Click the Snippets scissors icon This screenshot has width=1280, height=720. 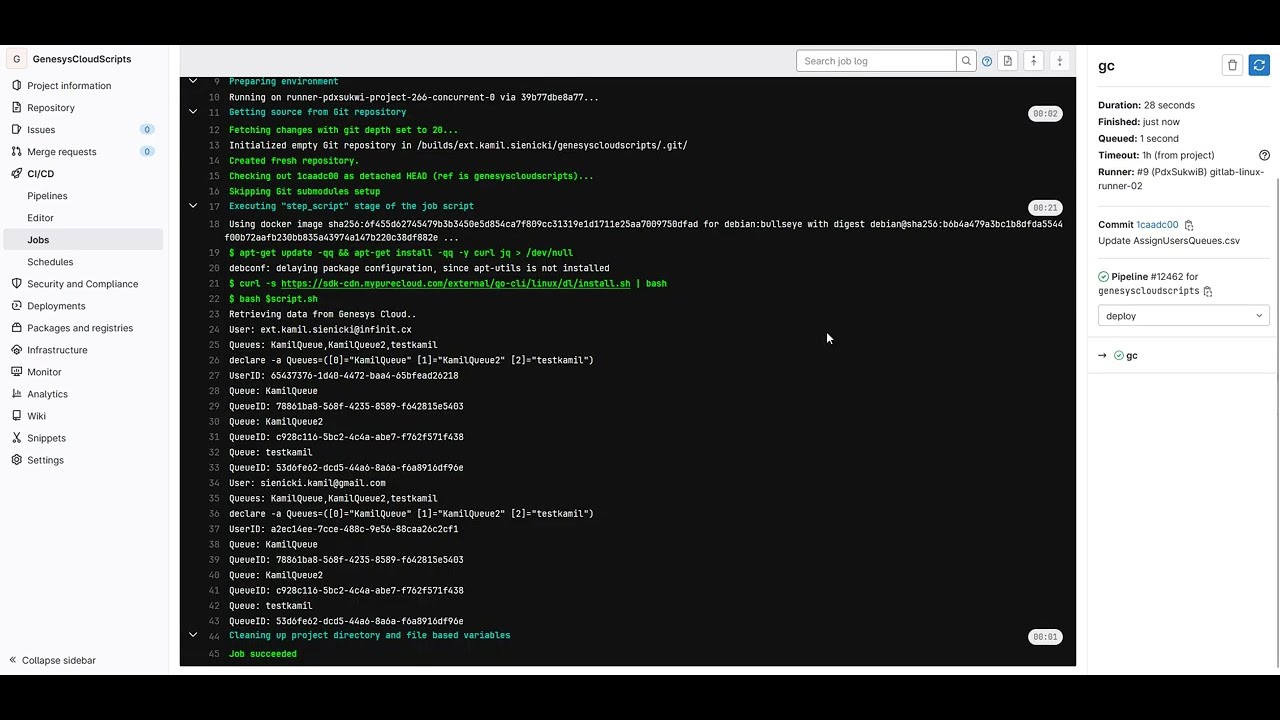tap(17, 438)
